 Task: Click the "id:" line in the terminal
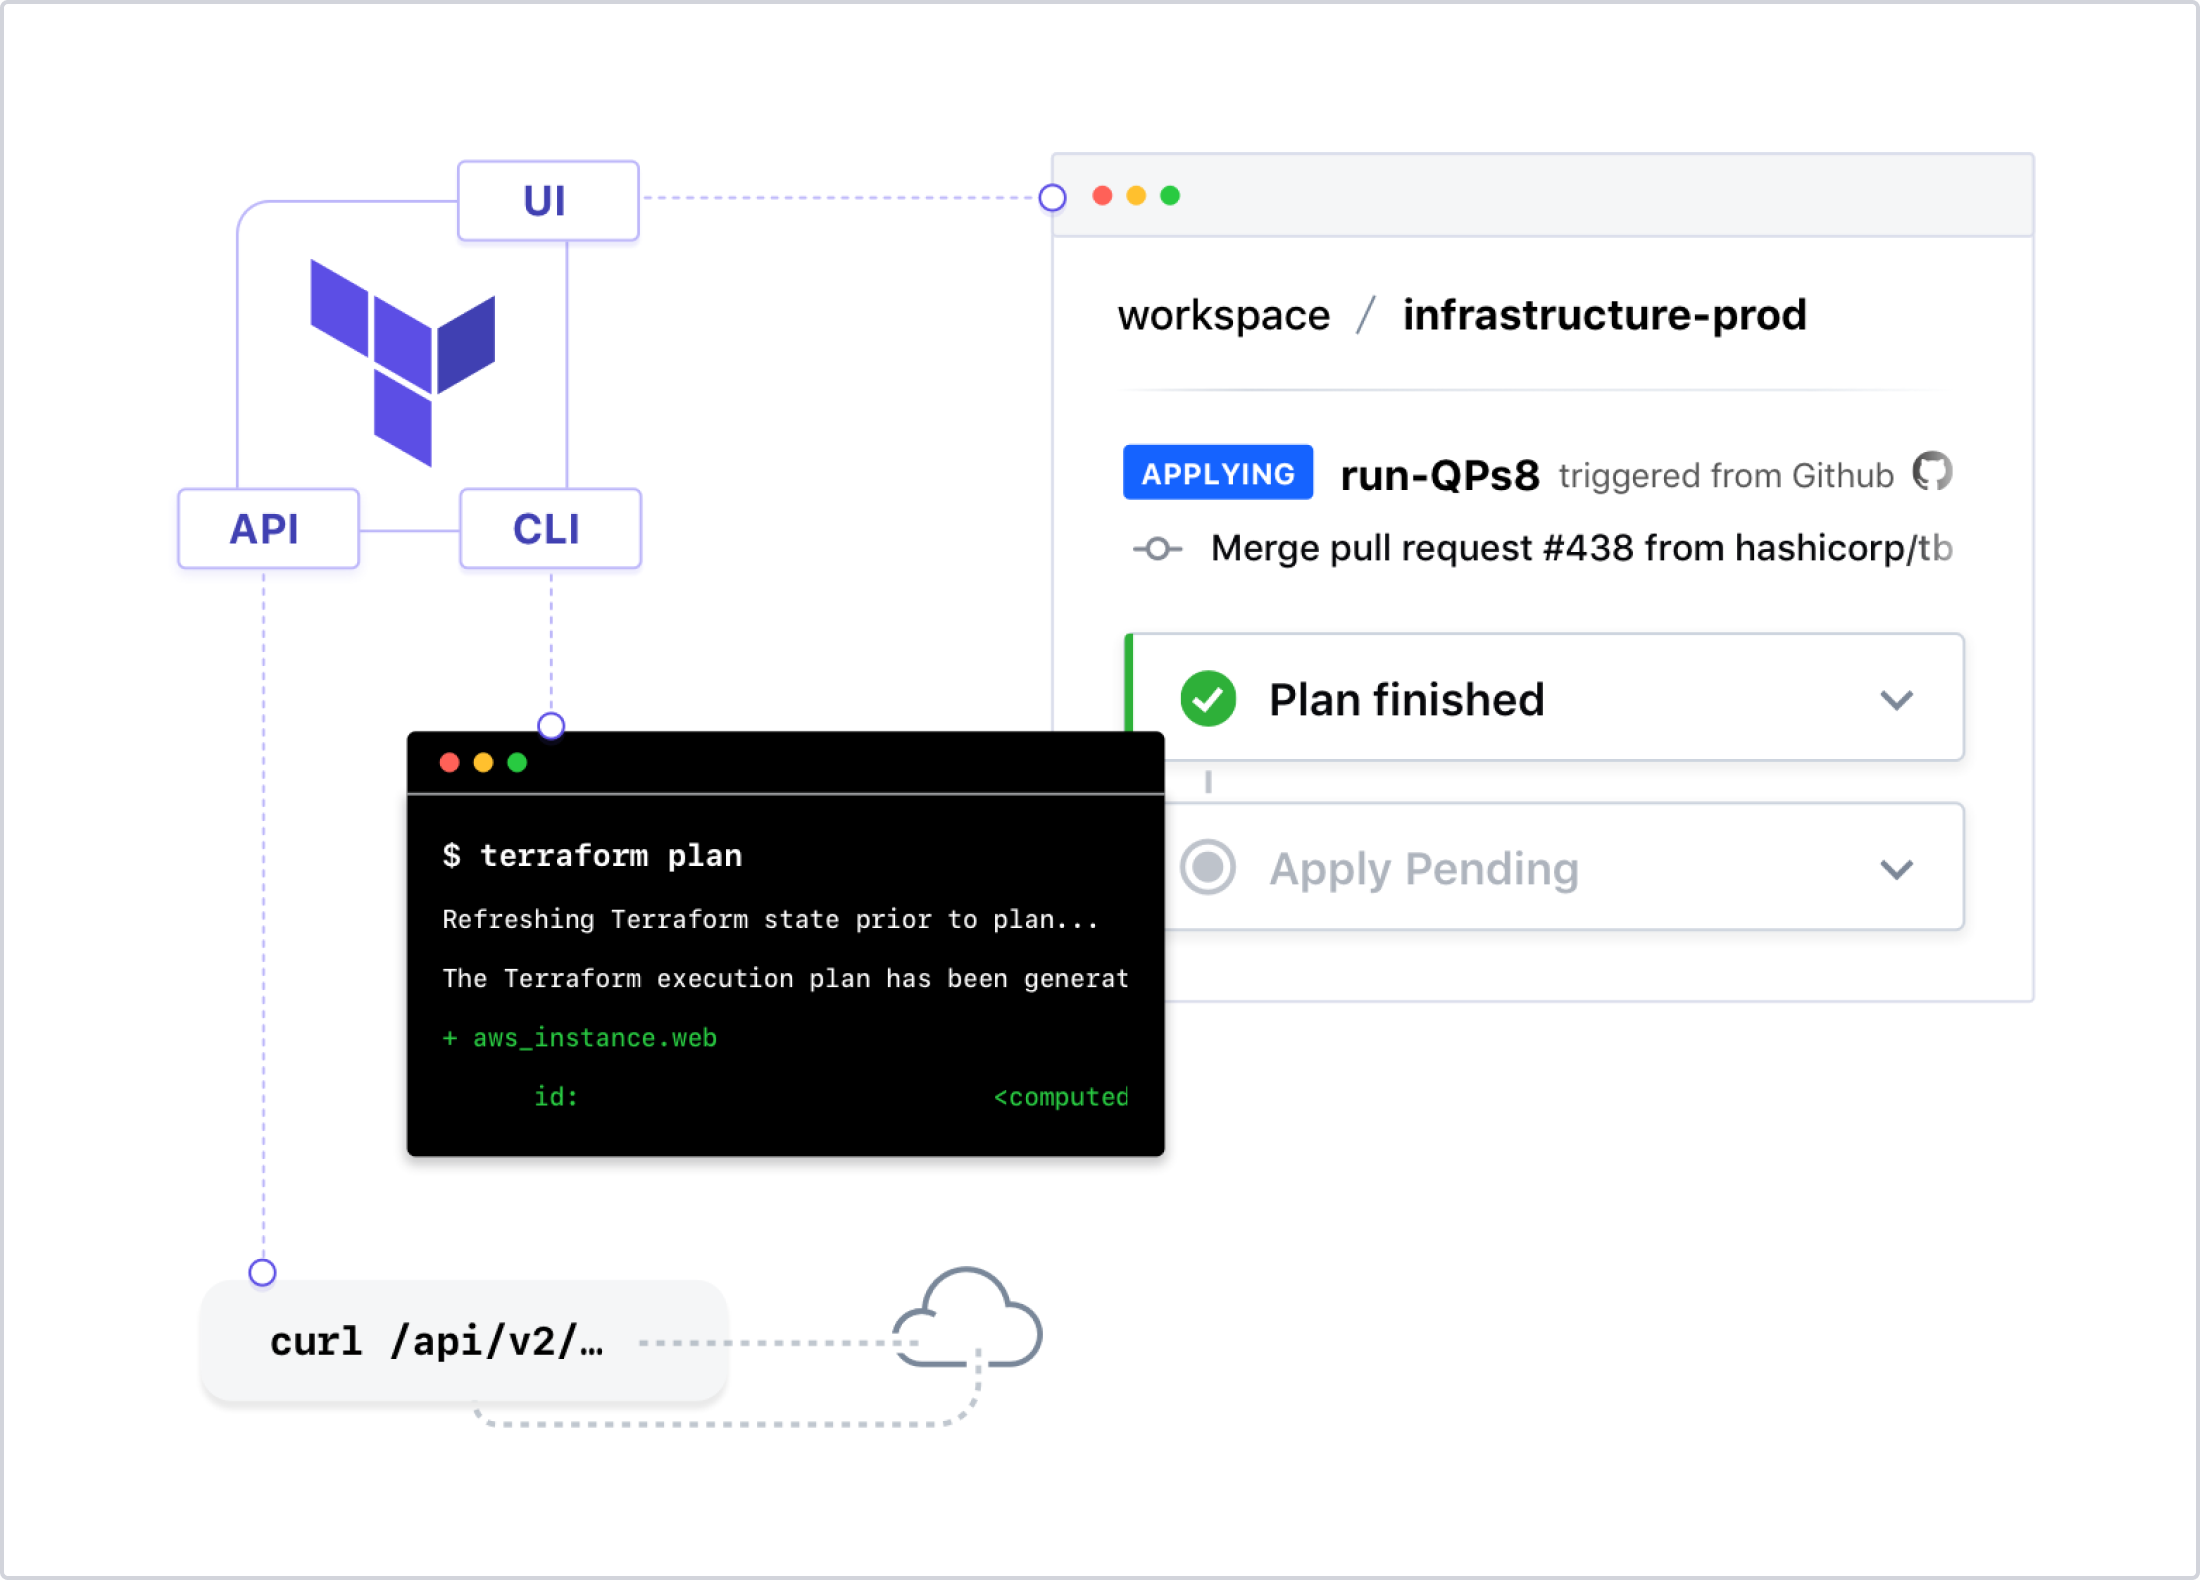point(556,1097)
